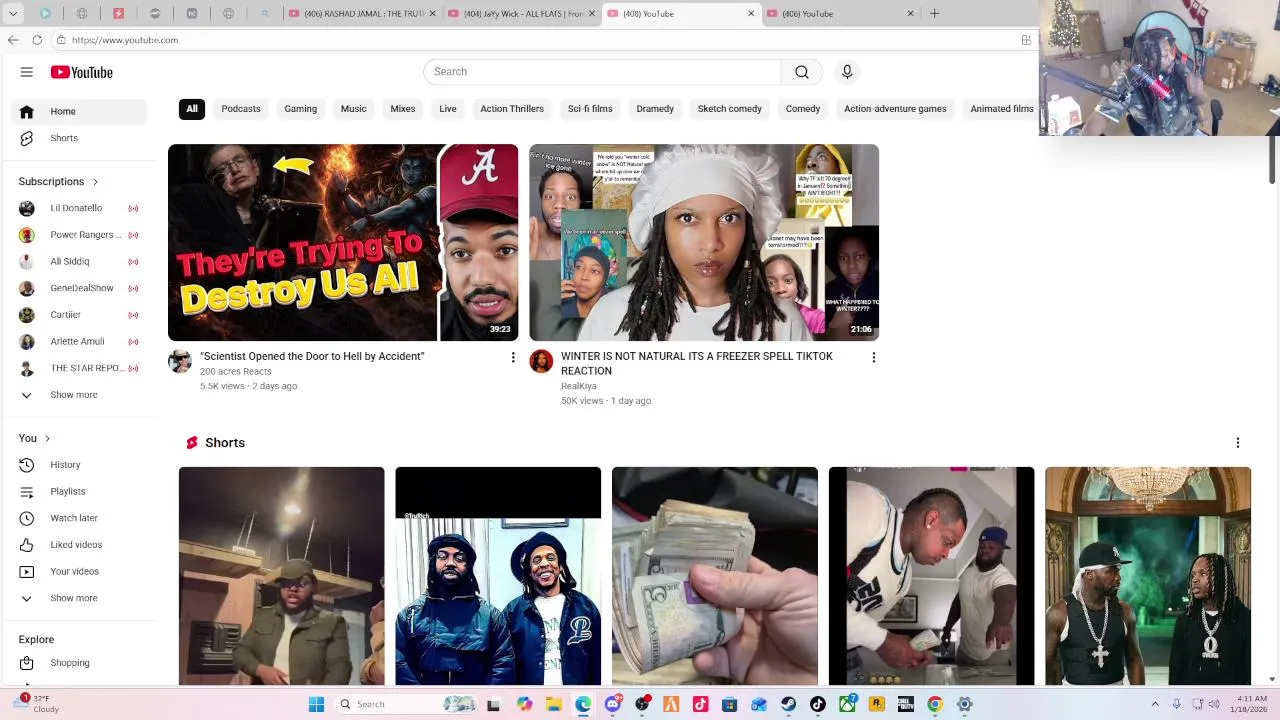Image resolution: width=1280 pixels, height=720 pixels.
Task: Open Shorts in the sidebar
Action: click(79, 138)
